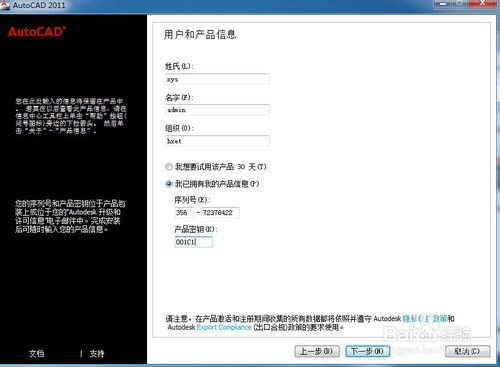Screen dimensions: 500x367
Task: Minimize the AutoCAD 2011 installer window
Action: pos(443,4)
